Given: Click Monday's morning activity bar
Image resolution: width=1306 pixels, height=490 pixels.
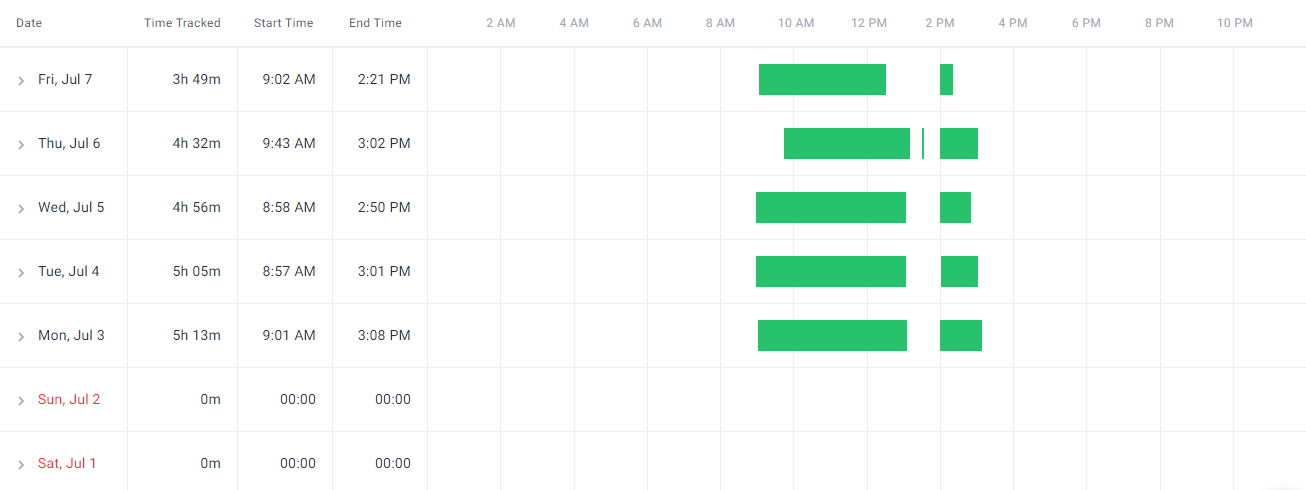Looking at the screenshot, I should click(832, 335).
